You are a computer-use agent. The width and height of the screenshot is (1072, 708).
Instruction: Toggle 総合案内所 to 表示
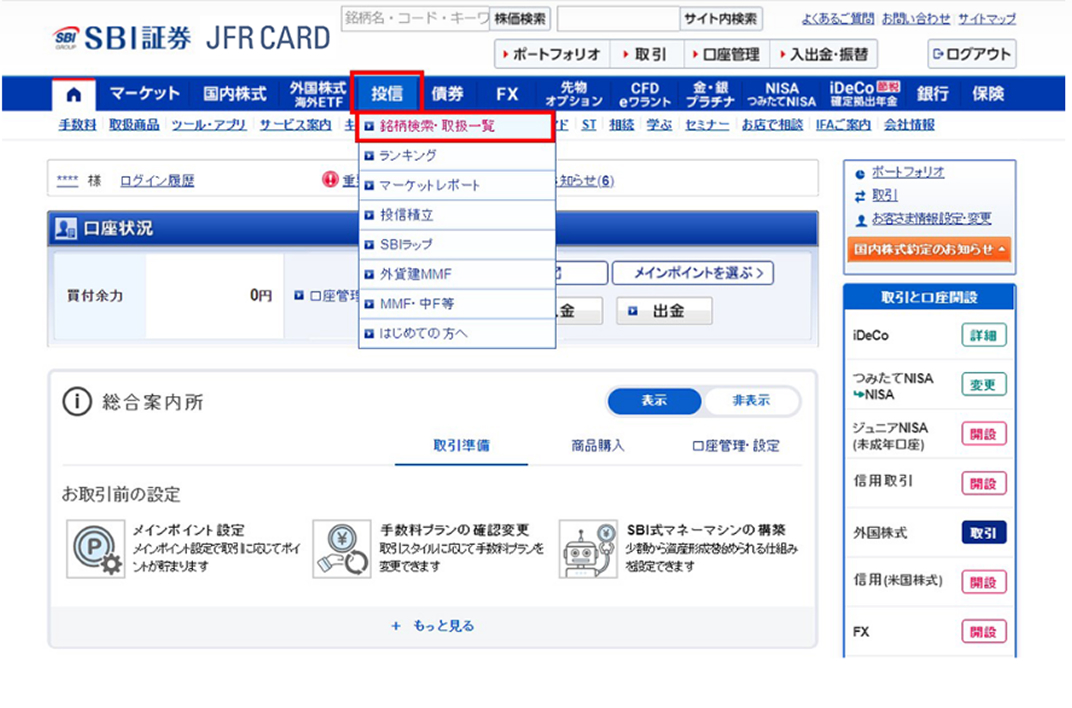pos(654,401)
